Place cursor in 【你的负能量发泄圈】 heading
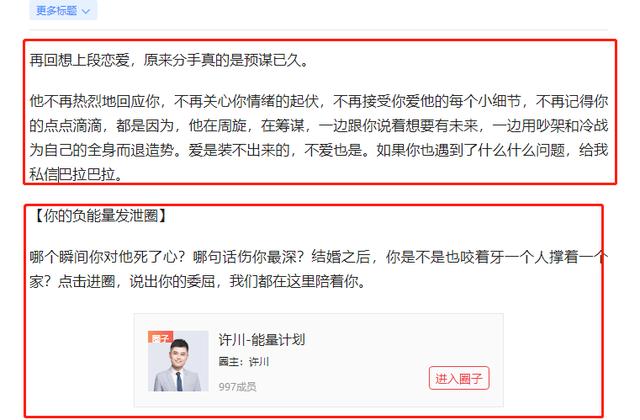Image resolution: width=640 pixels, height=420 pixels. coord(99,216)
